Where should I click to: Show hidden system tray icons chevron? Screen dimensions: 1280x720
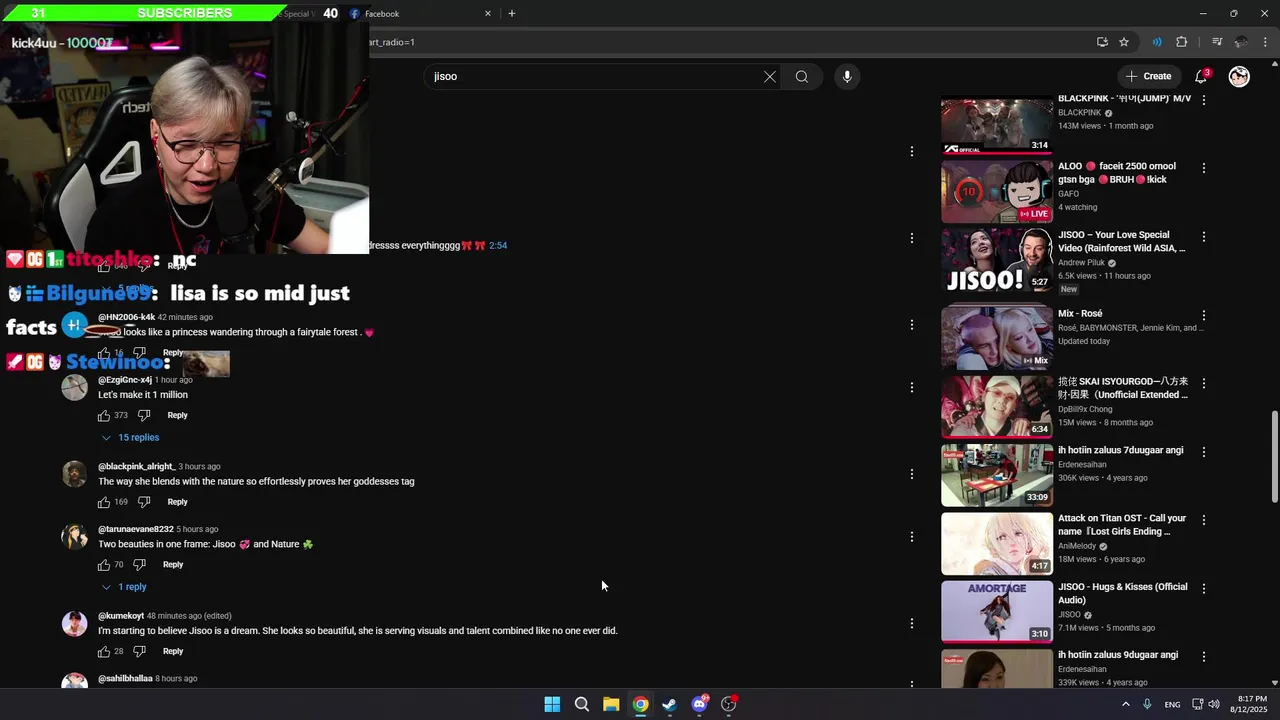(1125, 704)
